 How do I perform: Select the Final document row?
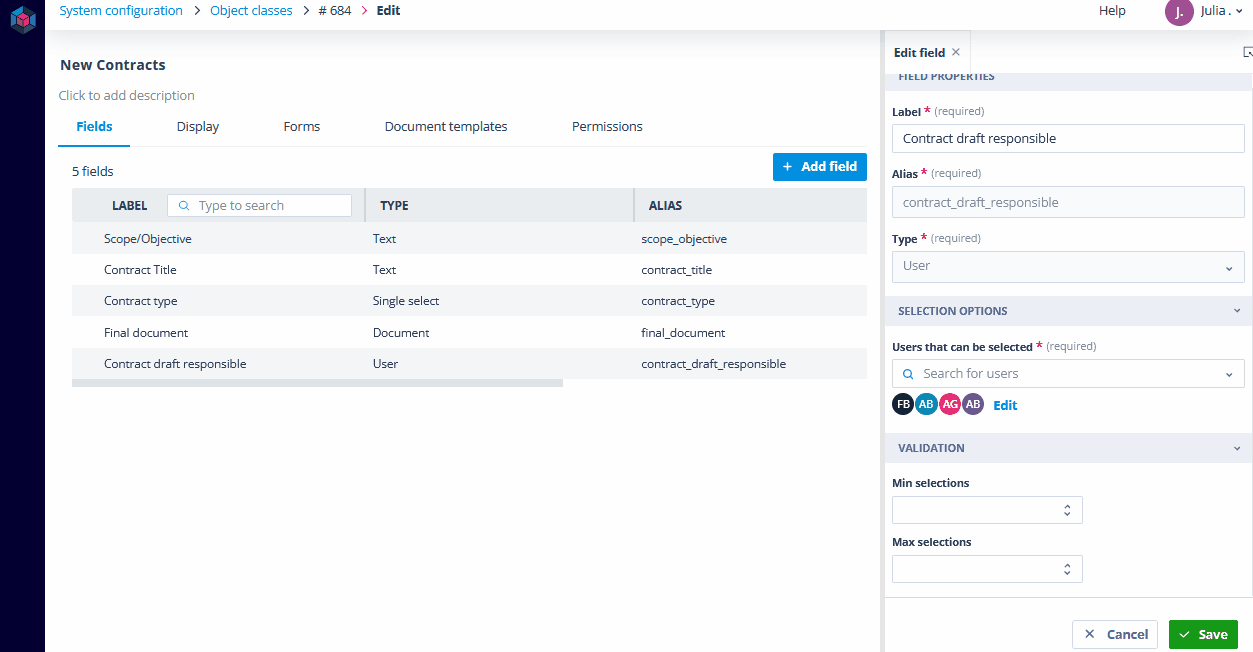click(469, 333)
